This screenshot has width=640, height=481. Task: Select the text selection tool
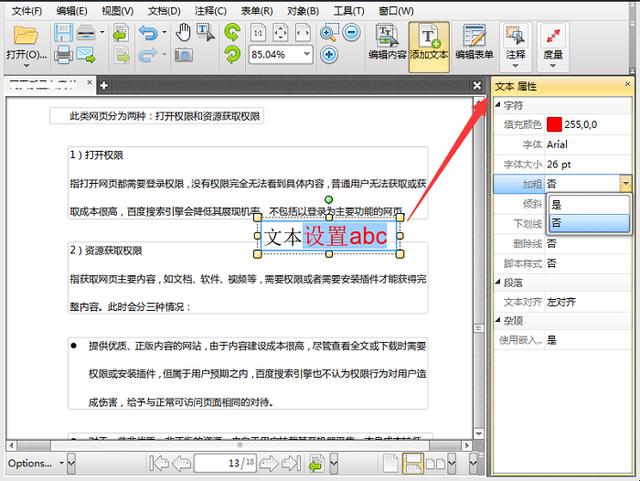(x=205, y=32)
